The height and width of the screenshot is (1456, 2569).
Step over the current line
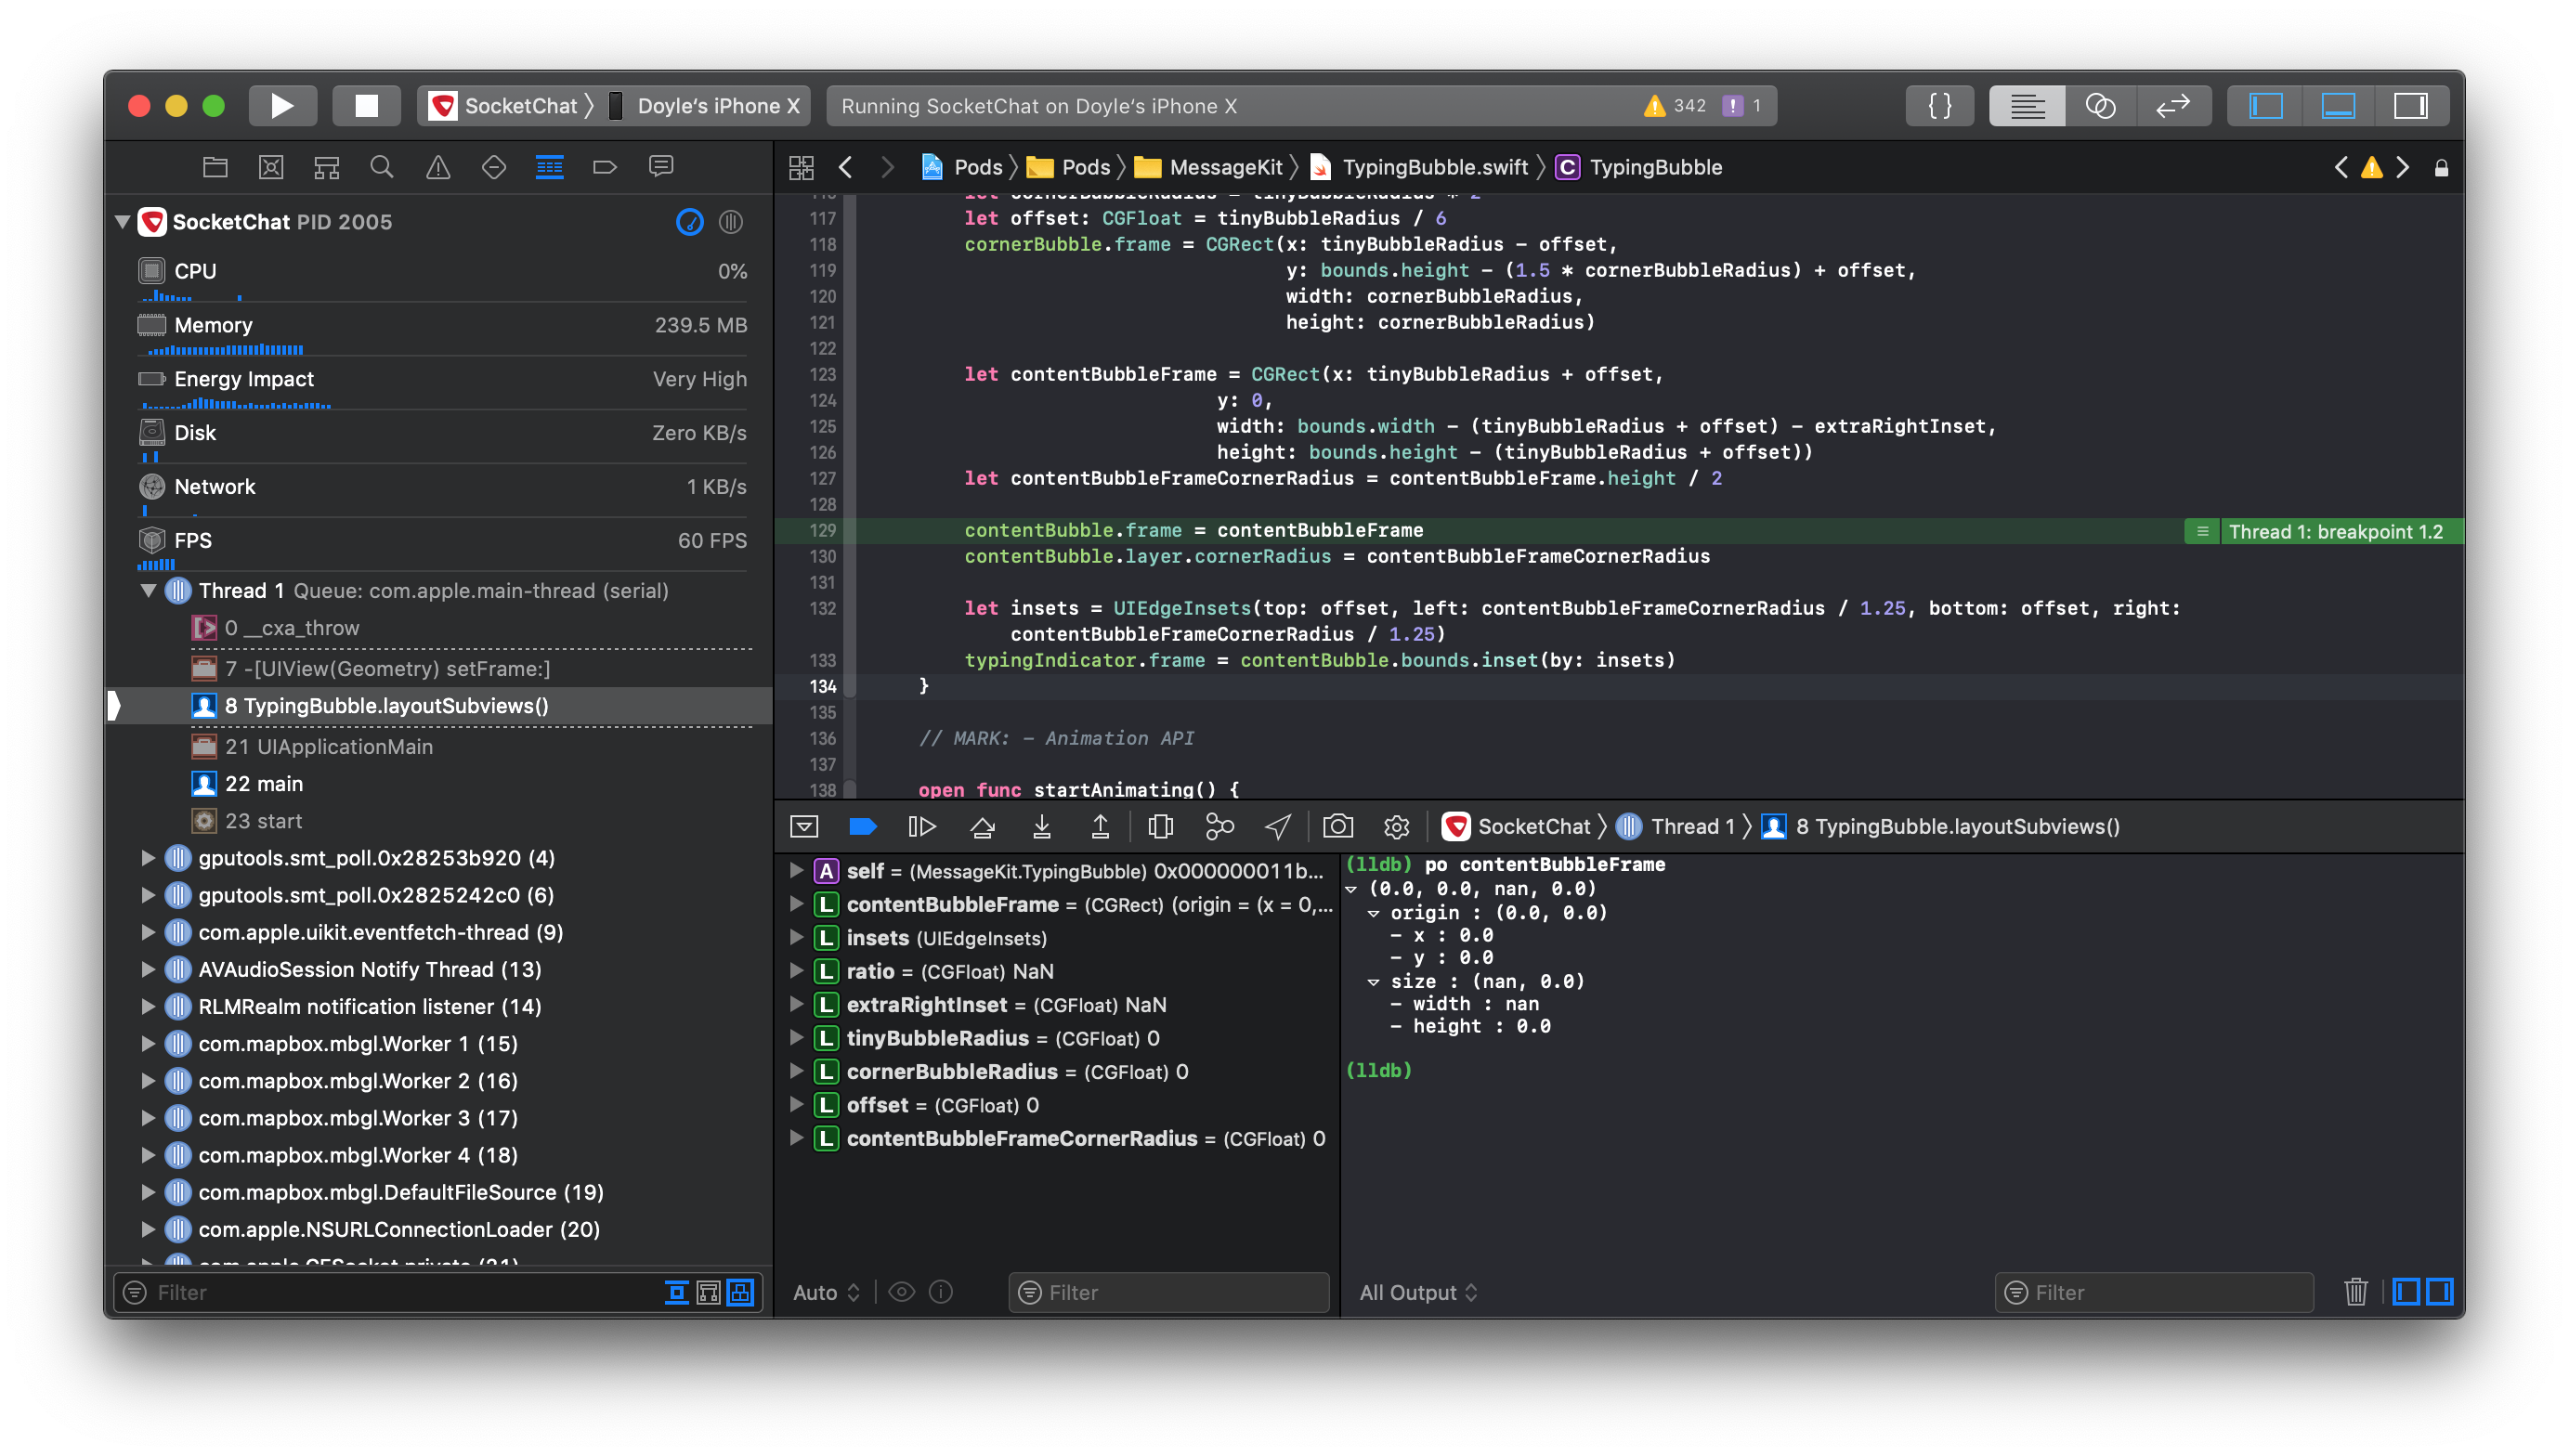[x=982, y=826]
